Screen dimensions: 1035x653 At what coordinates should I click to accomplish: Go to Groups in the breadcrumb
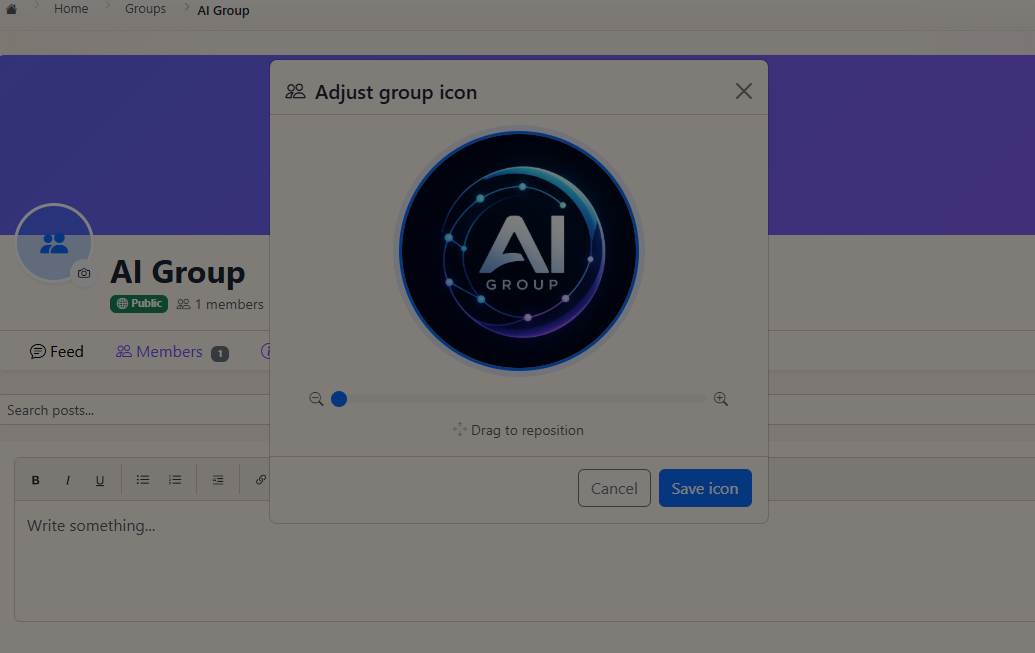[x=145, y=10]
